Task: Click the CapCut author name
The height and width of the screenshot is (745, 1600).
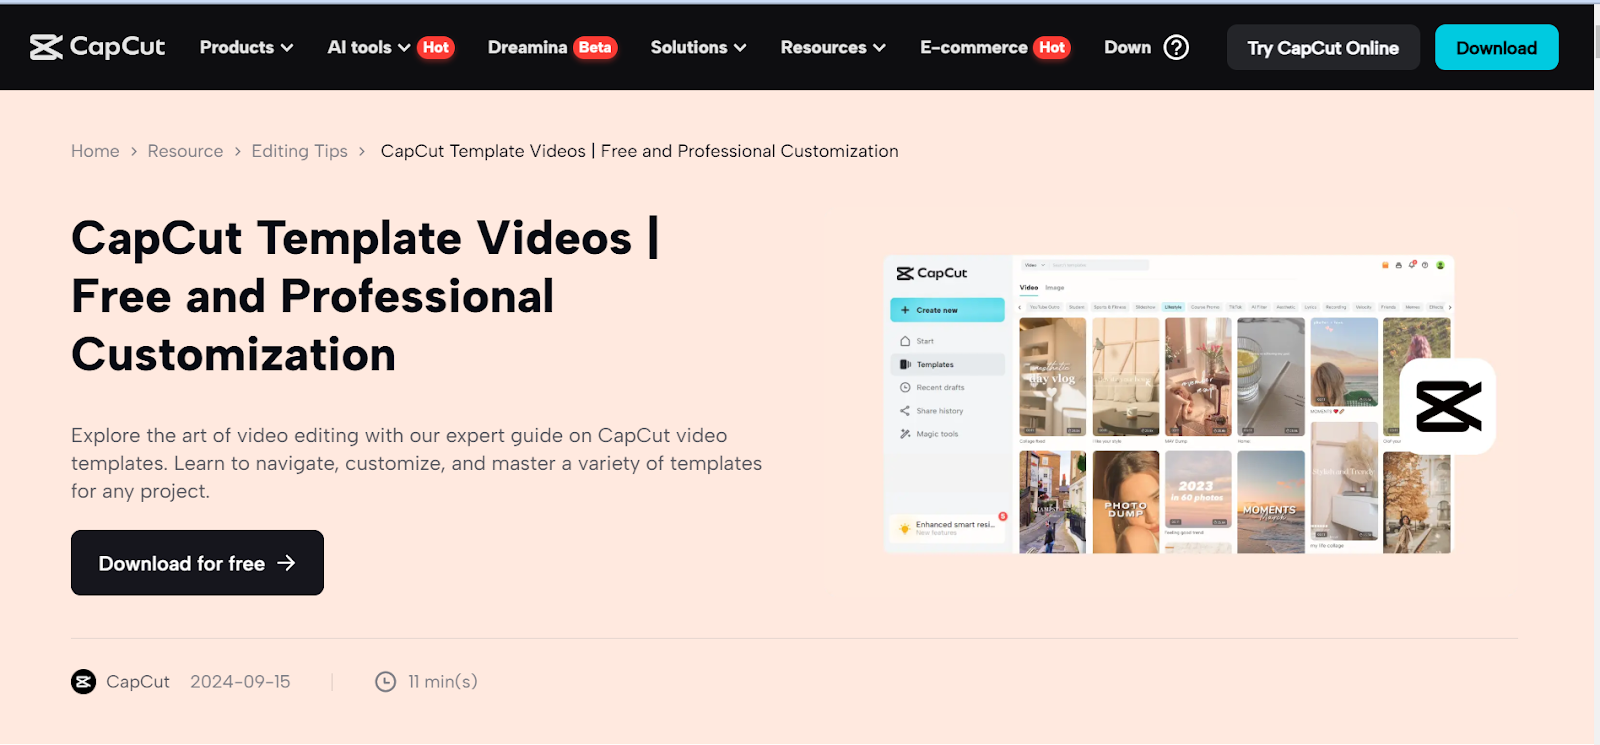Action: coord(138,682)
